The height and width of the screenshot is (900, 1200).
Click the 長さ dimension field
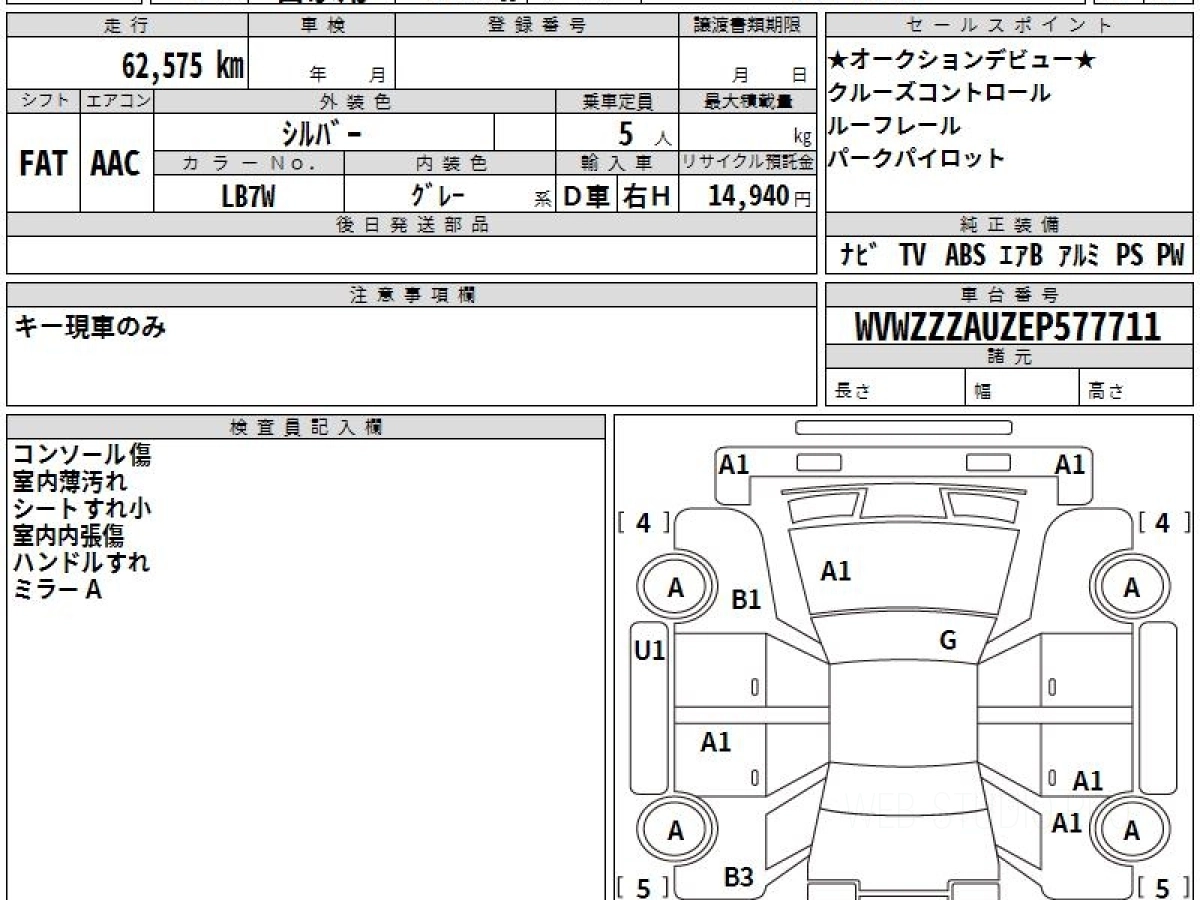click(x=895, y=388)
